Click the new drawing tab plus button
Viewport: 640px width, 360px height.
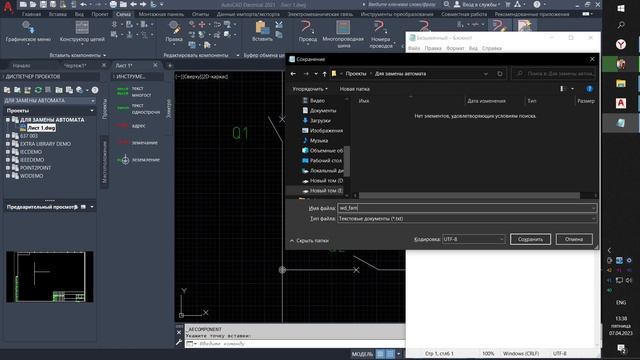(x=170, y=65)
